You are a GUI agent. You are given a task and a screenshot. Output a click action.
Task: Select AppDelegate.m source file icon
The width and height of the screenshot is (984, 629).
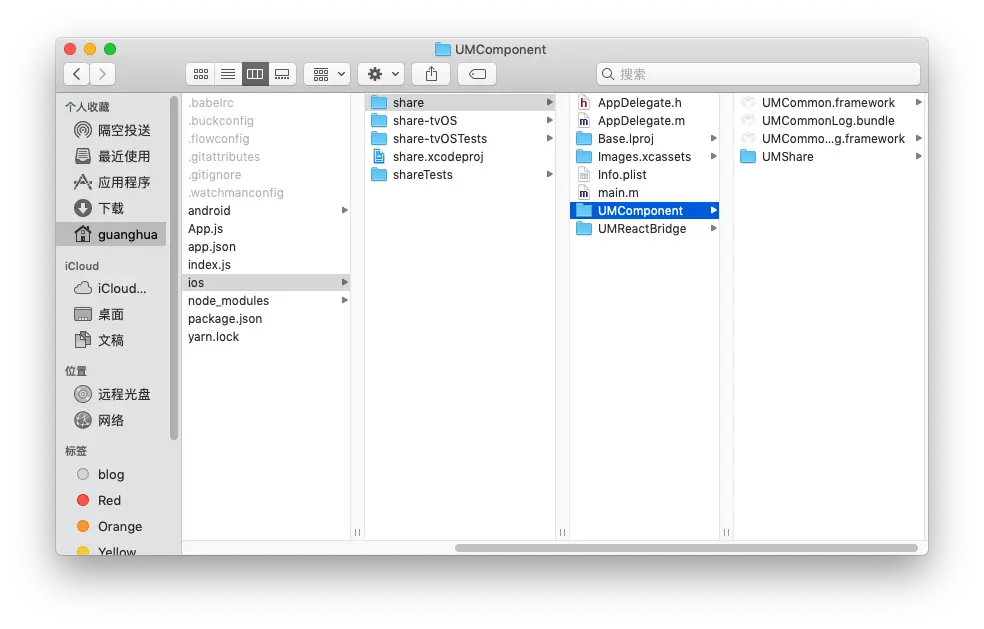[584, 121]
